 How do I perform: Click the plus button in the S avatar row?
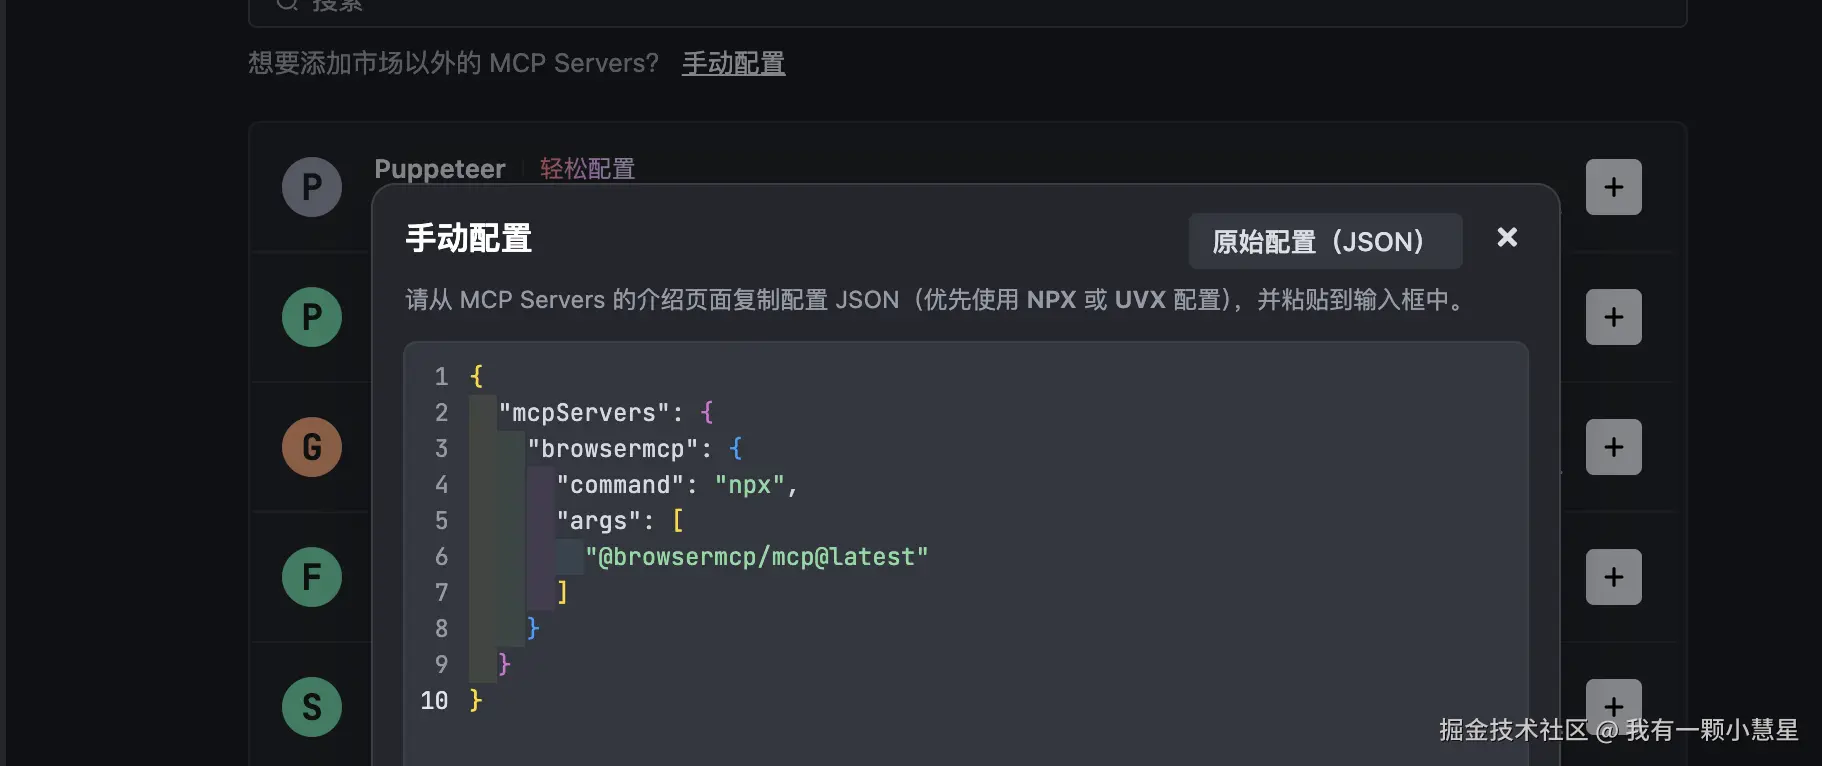click(x=1613, y=700)
